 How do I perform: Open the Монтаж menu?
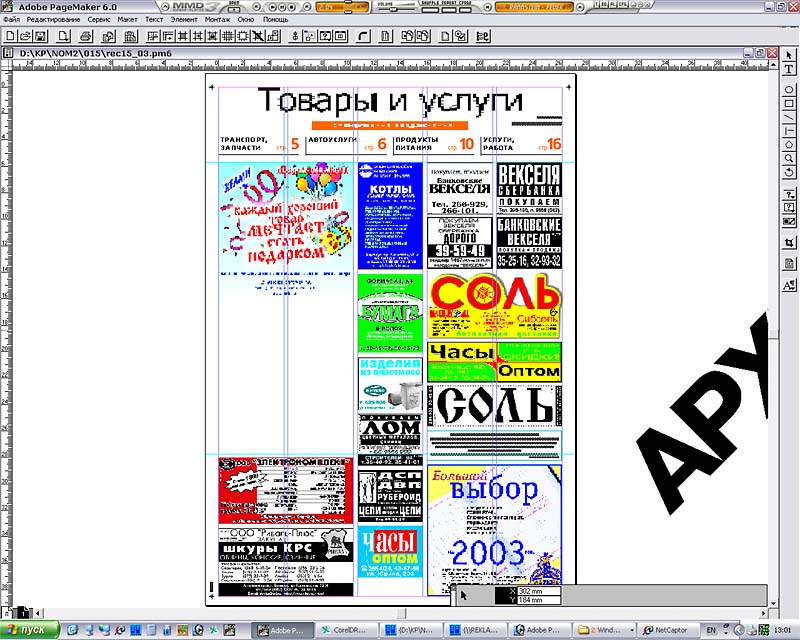217,19
